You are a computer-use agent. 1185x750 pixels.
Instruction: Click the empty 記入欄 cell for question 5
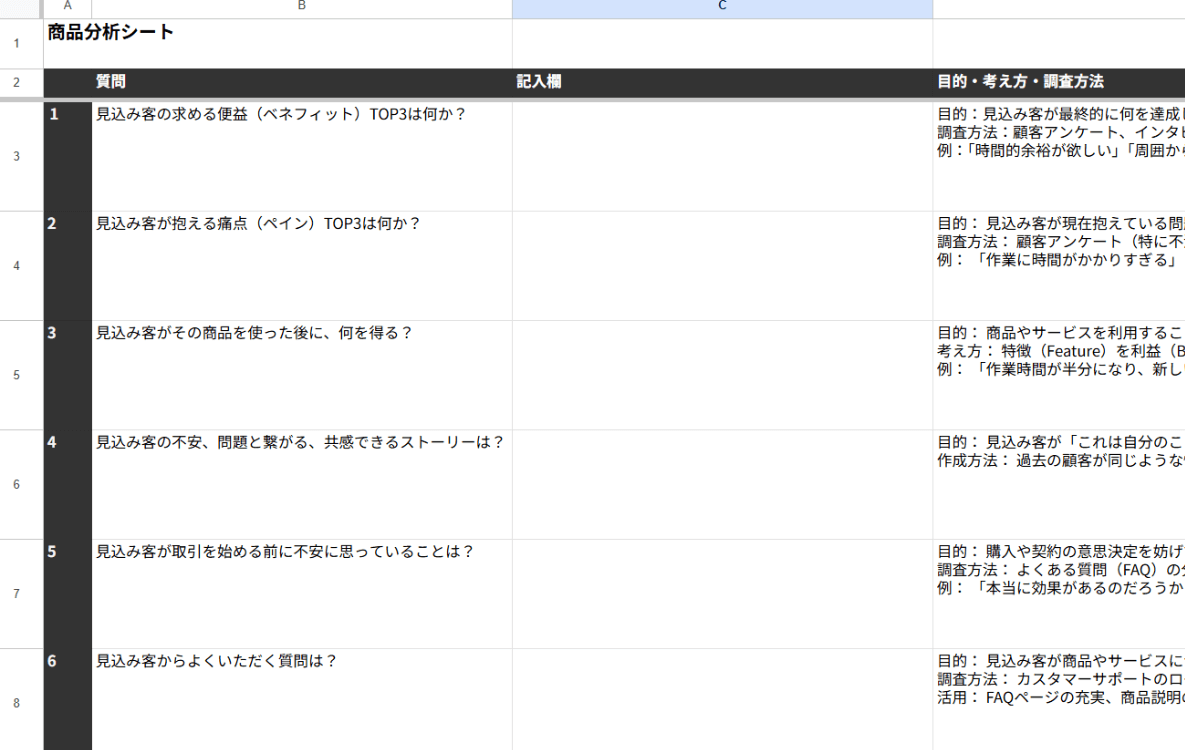coord(722,594)
